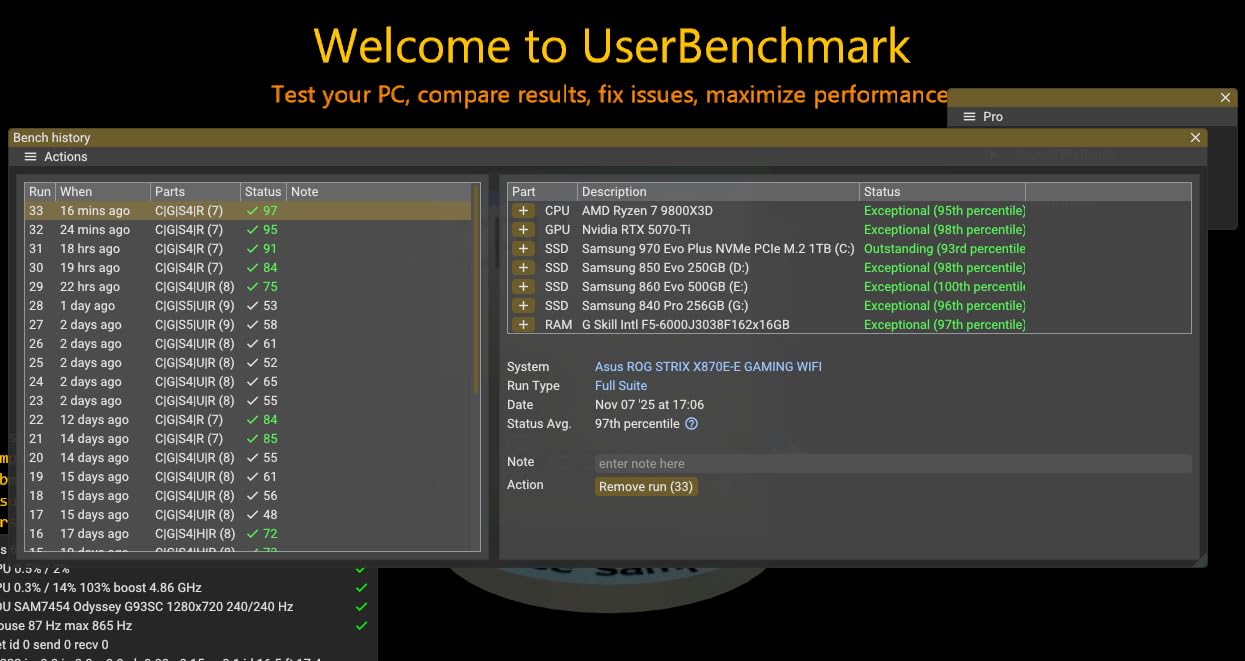Image resolution: width=1245 pixels, height=661 pixels.
Task: Select run 24 with status 65
Action: tap(247, 382)
